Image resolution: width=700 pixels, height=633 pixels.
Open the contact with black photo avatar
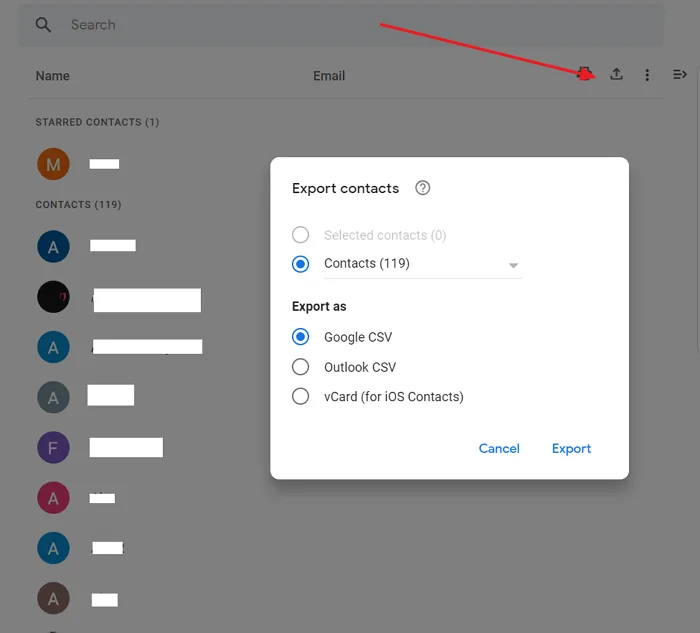click(53, 297)
